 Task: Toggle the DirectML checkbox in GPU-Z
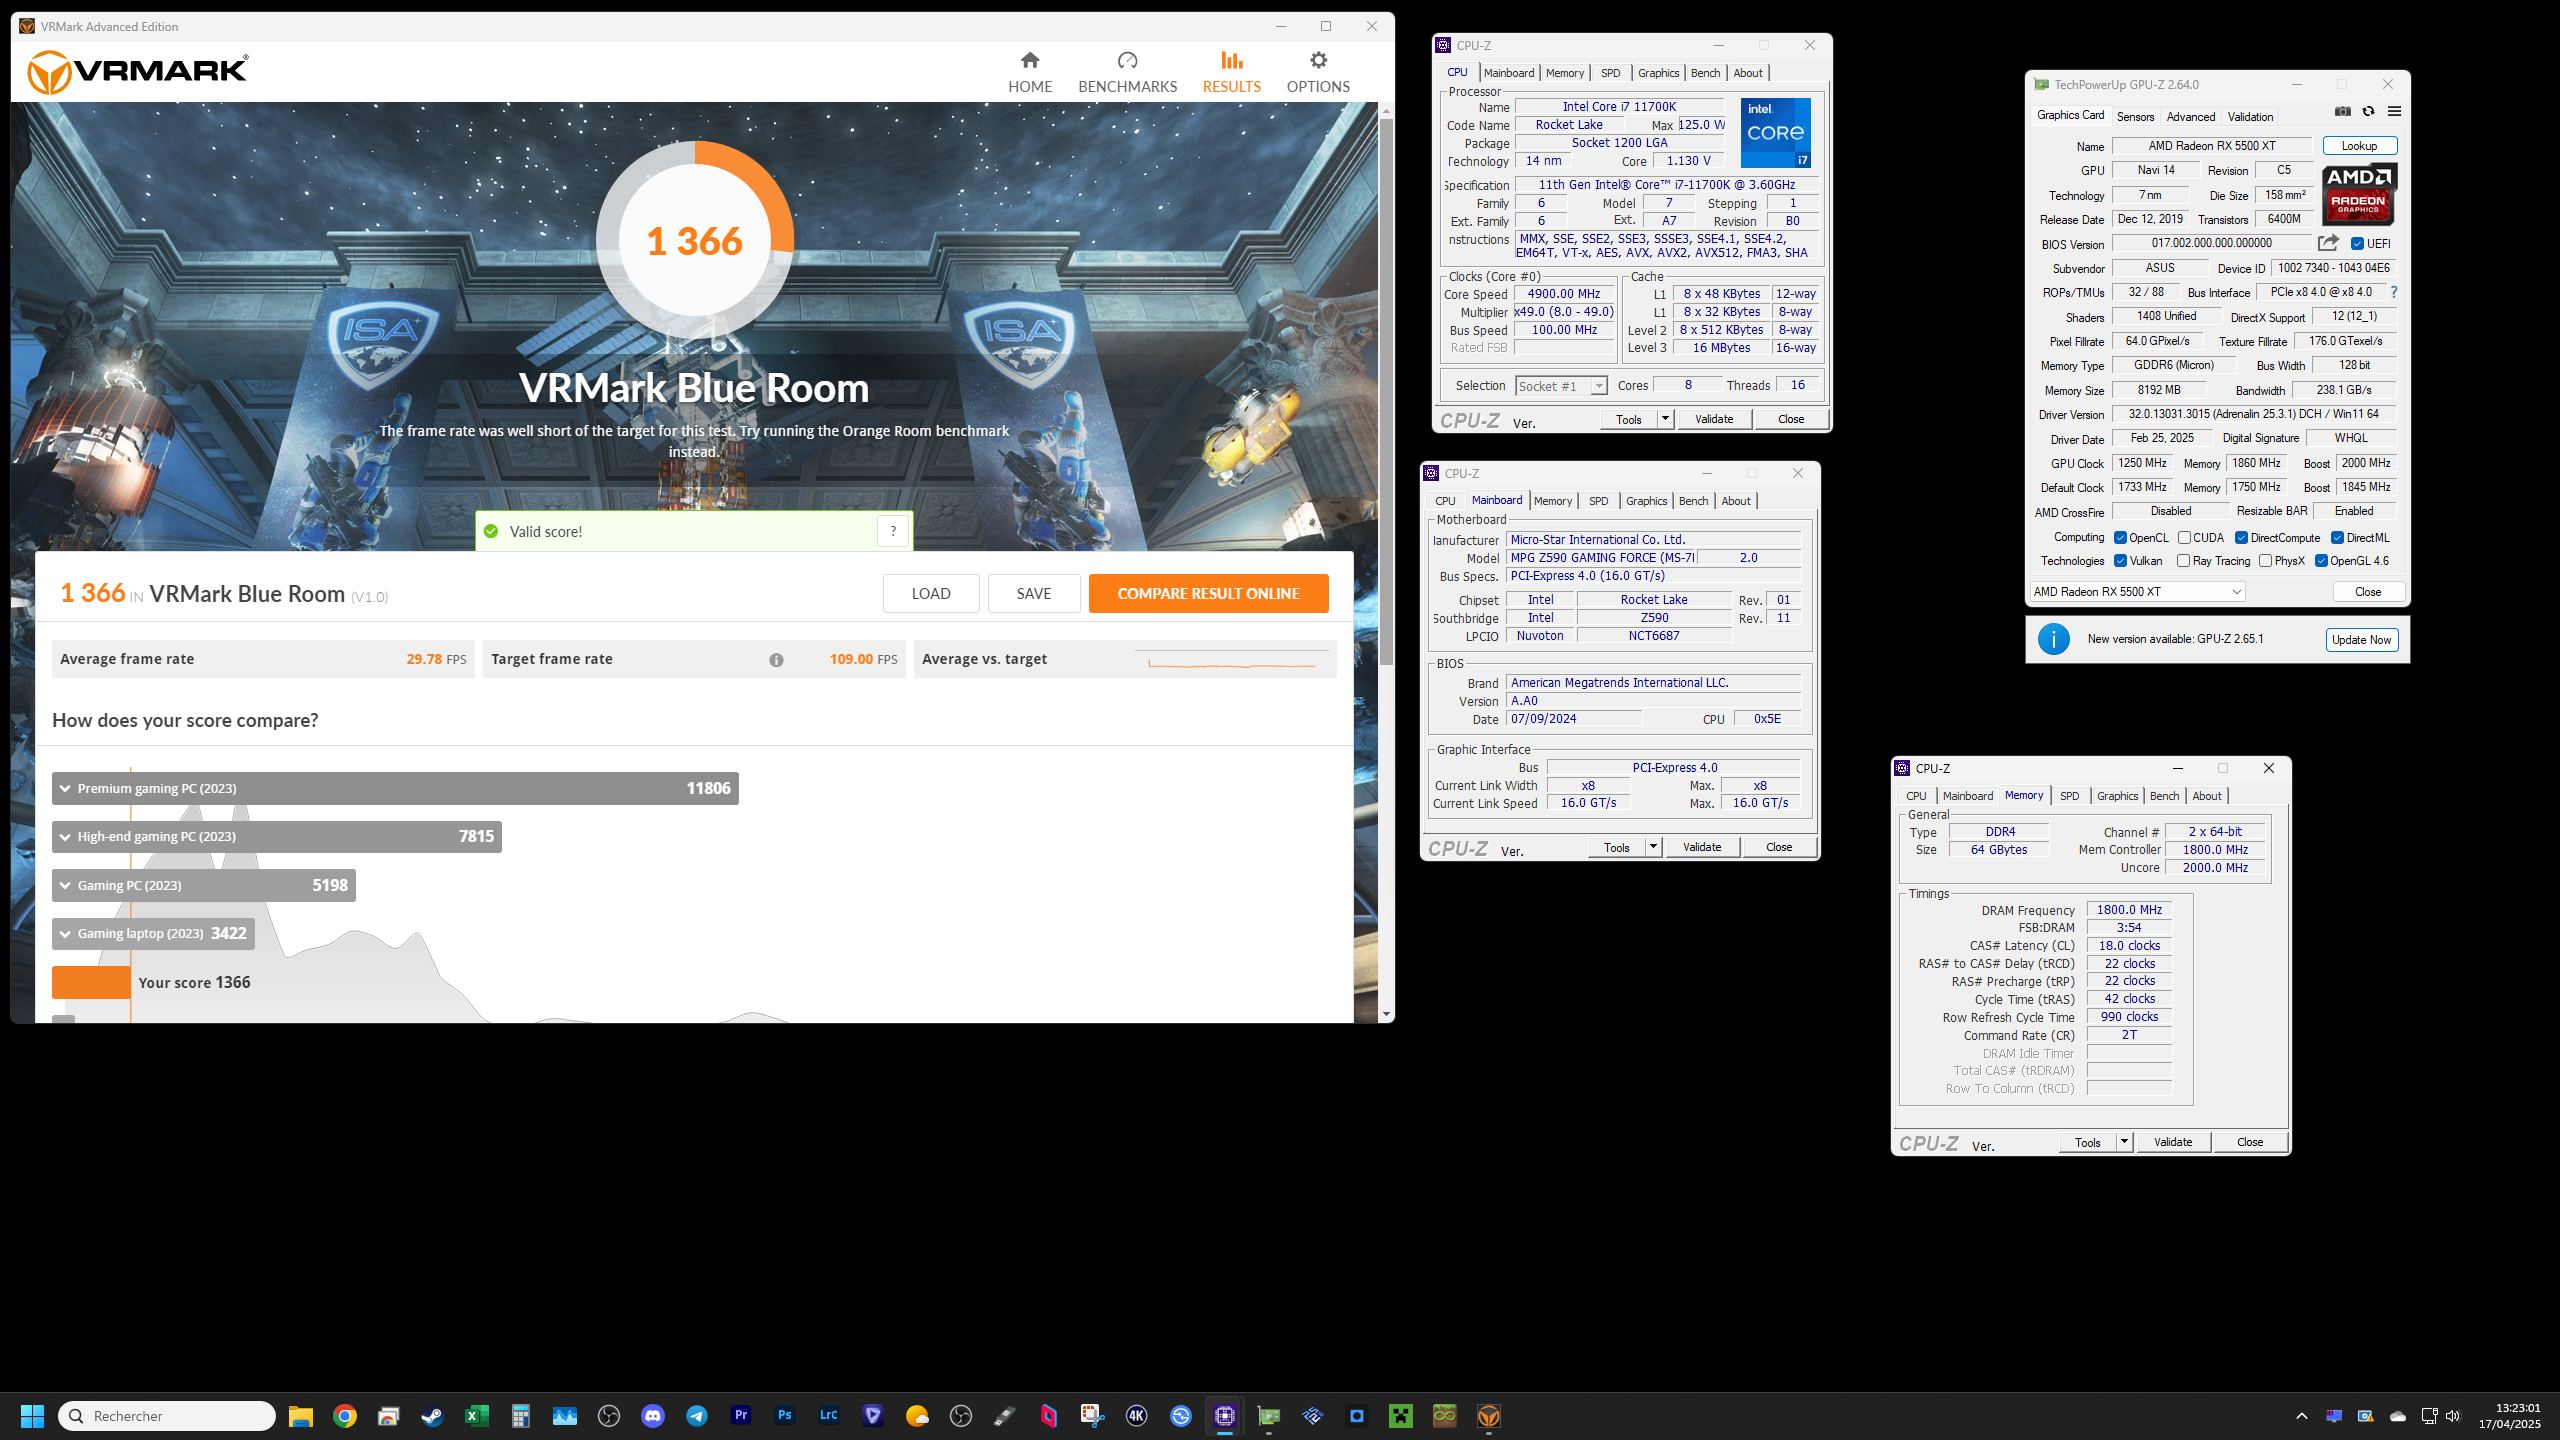tap(2337, 538)
